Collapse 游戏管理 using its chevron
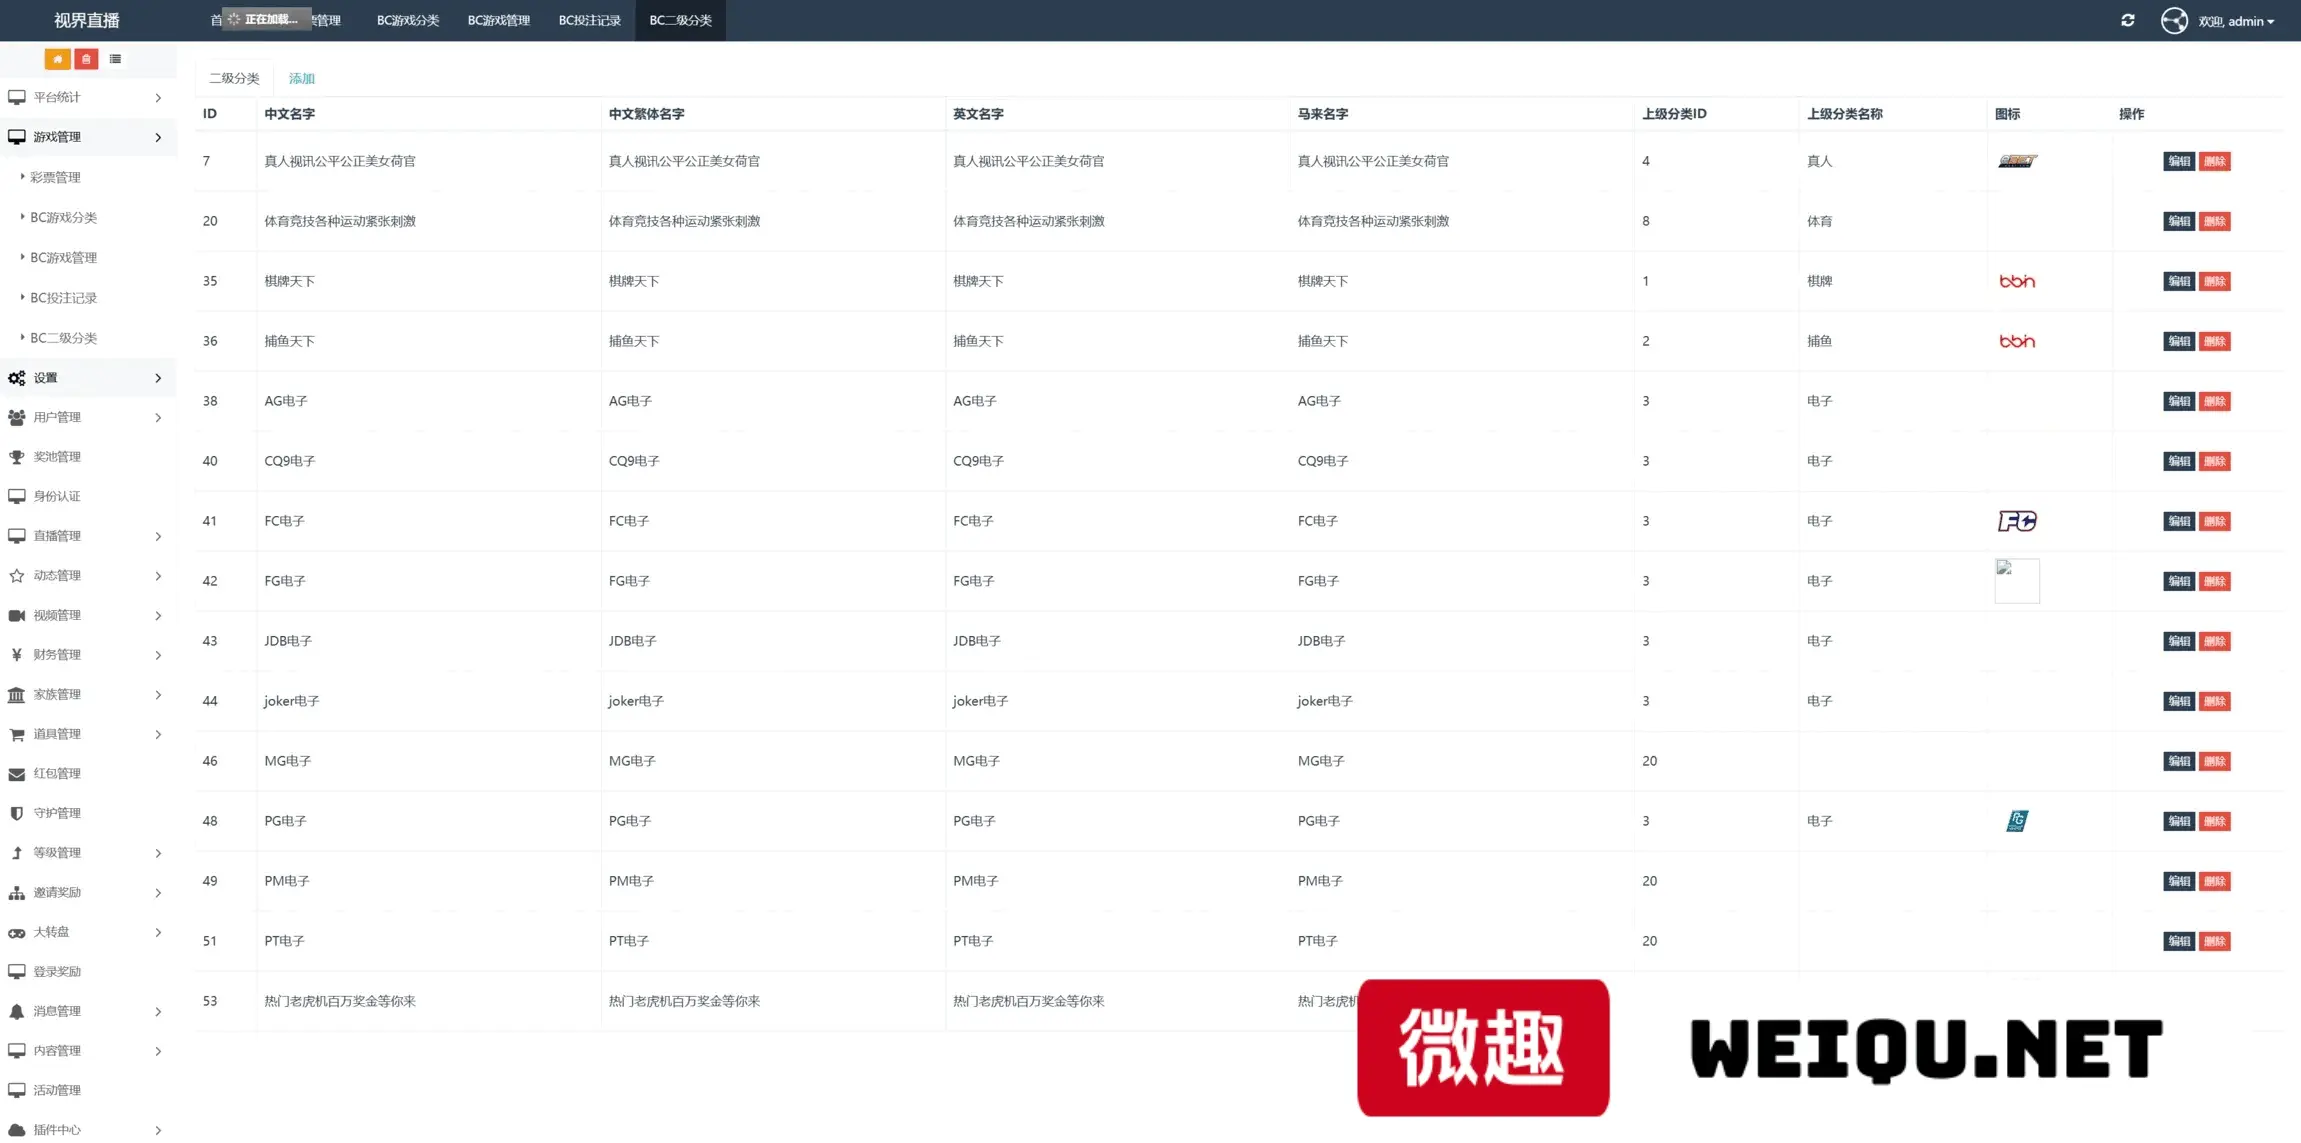This screenshot has height=1143, width=2301. pyautogui.click(x=158, y=137)
